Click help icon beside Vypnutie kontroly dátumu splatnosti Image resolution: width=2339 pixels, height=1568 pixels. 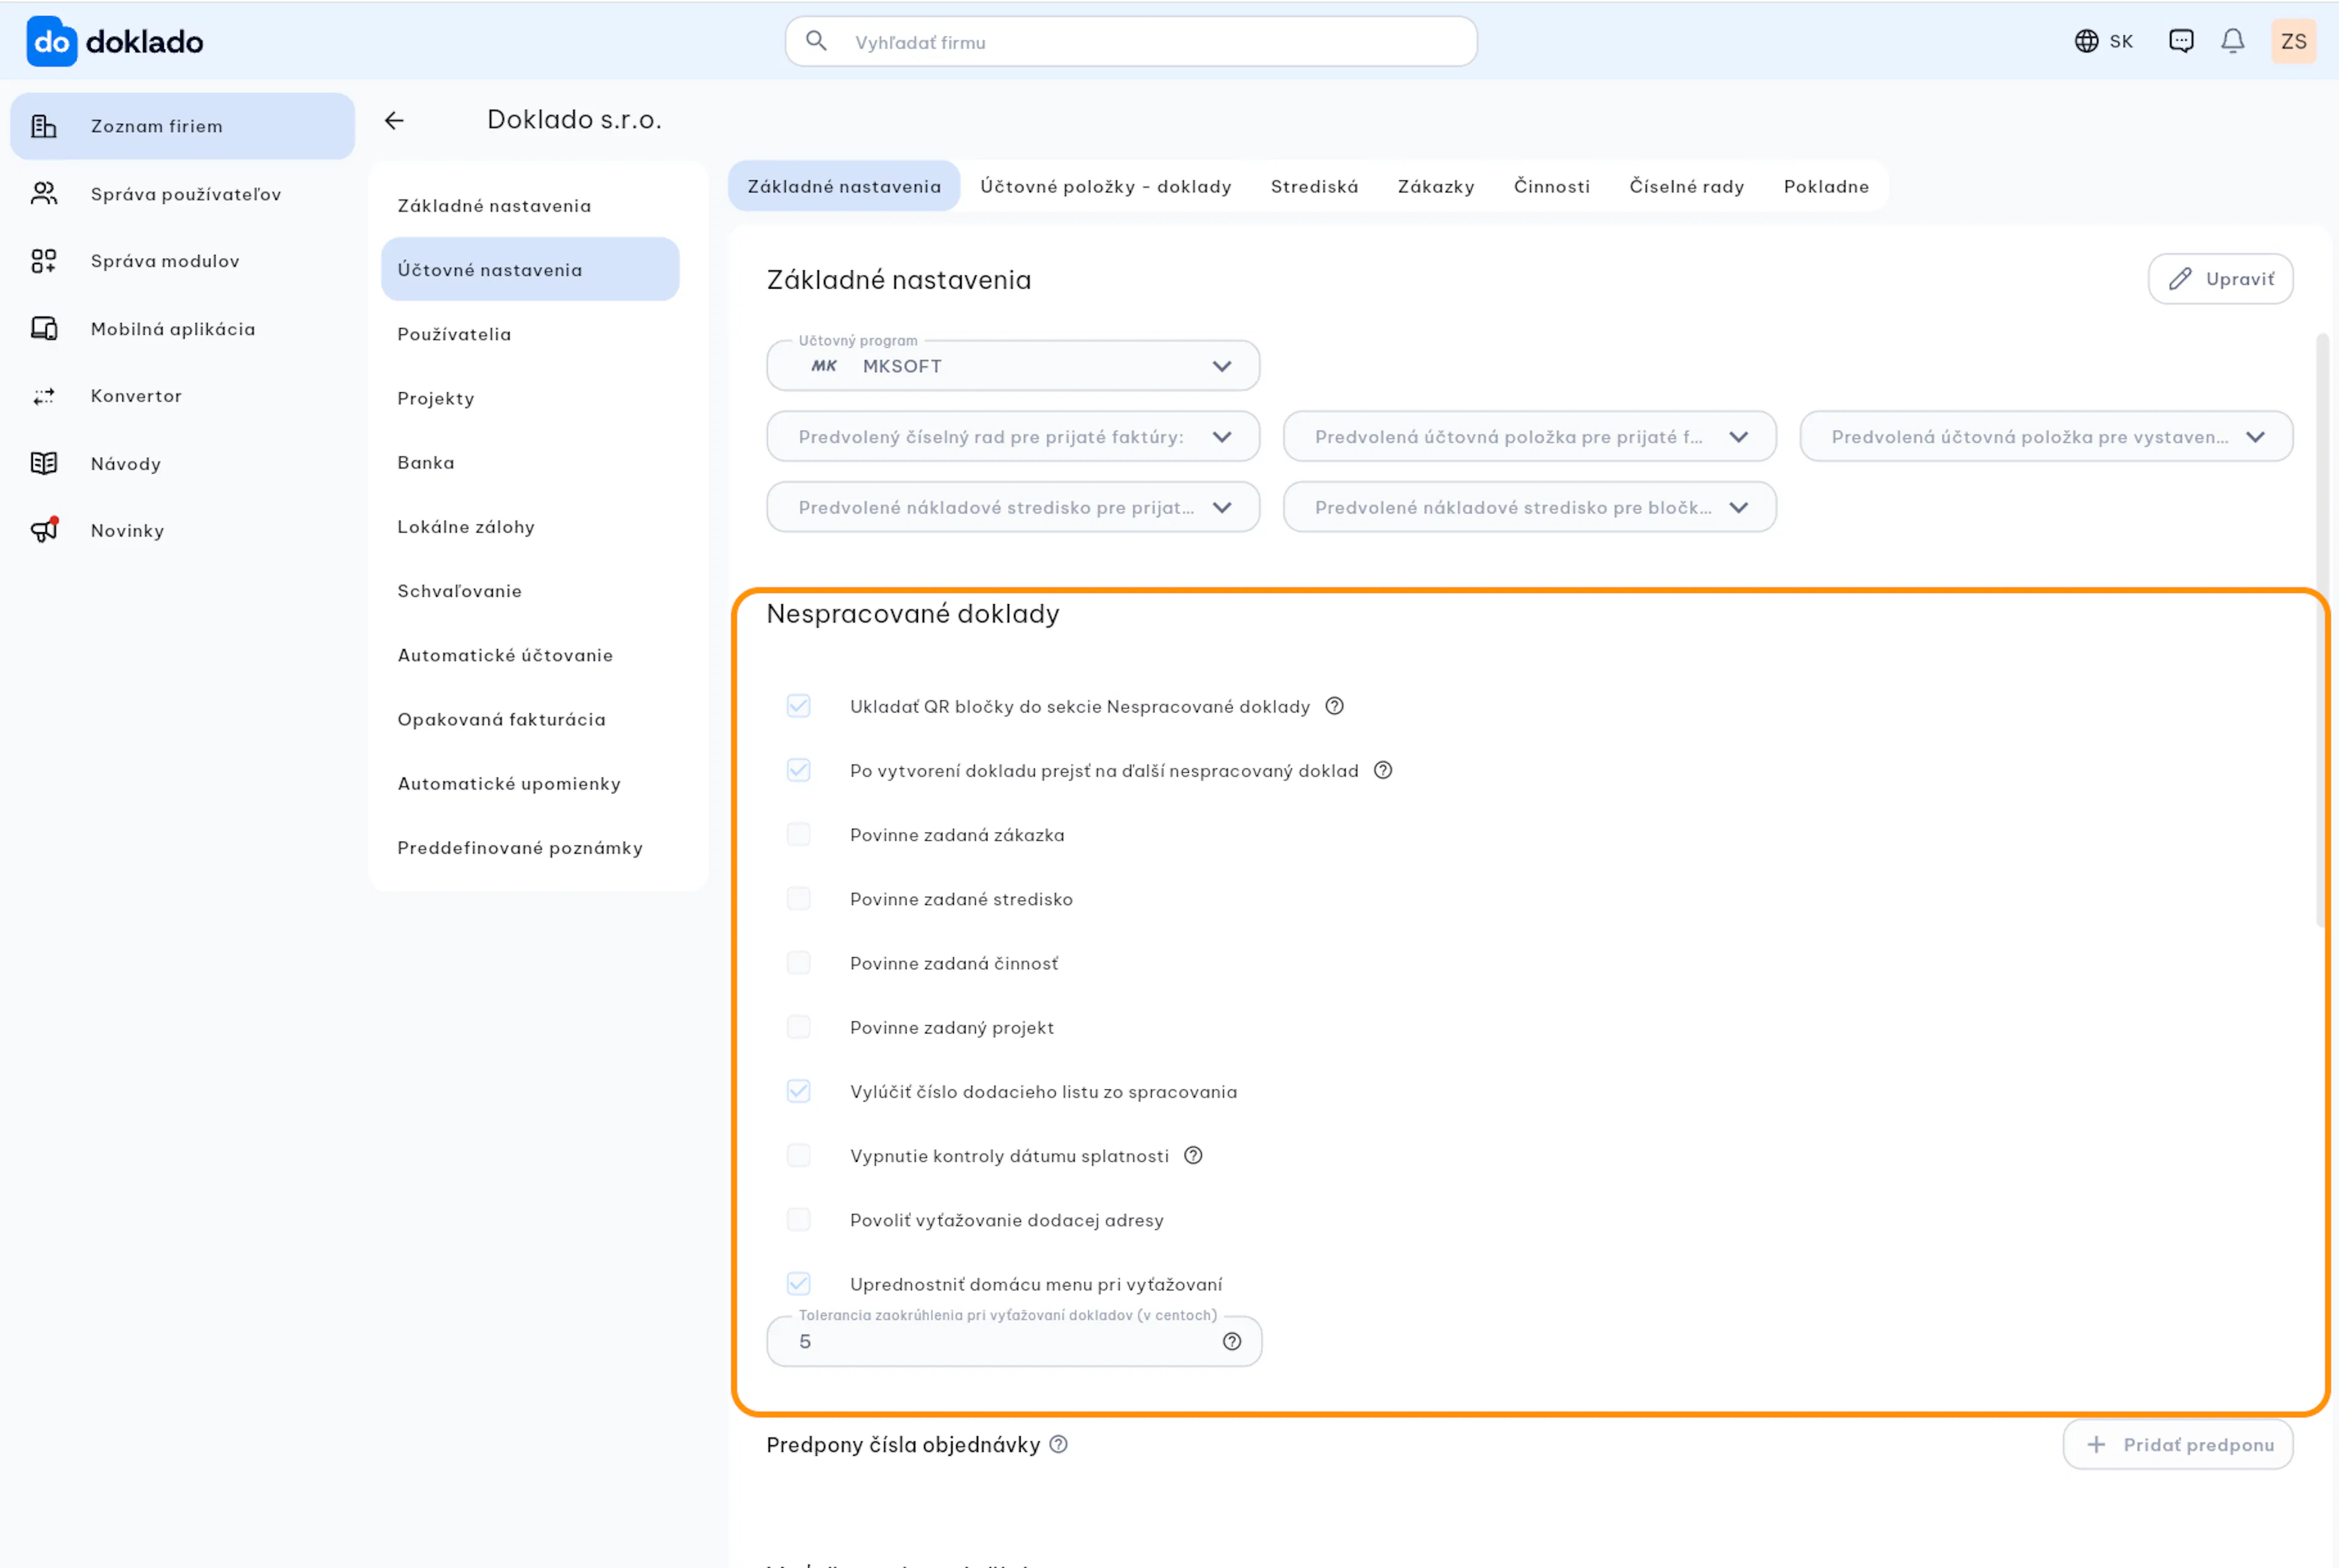tap(1193, 1155)
